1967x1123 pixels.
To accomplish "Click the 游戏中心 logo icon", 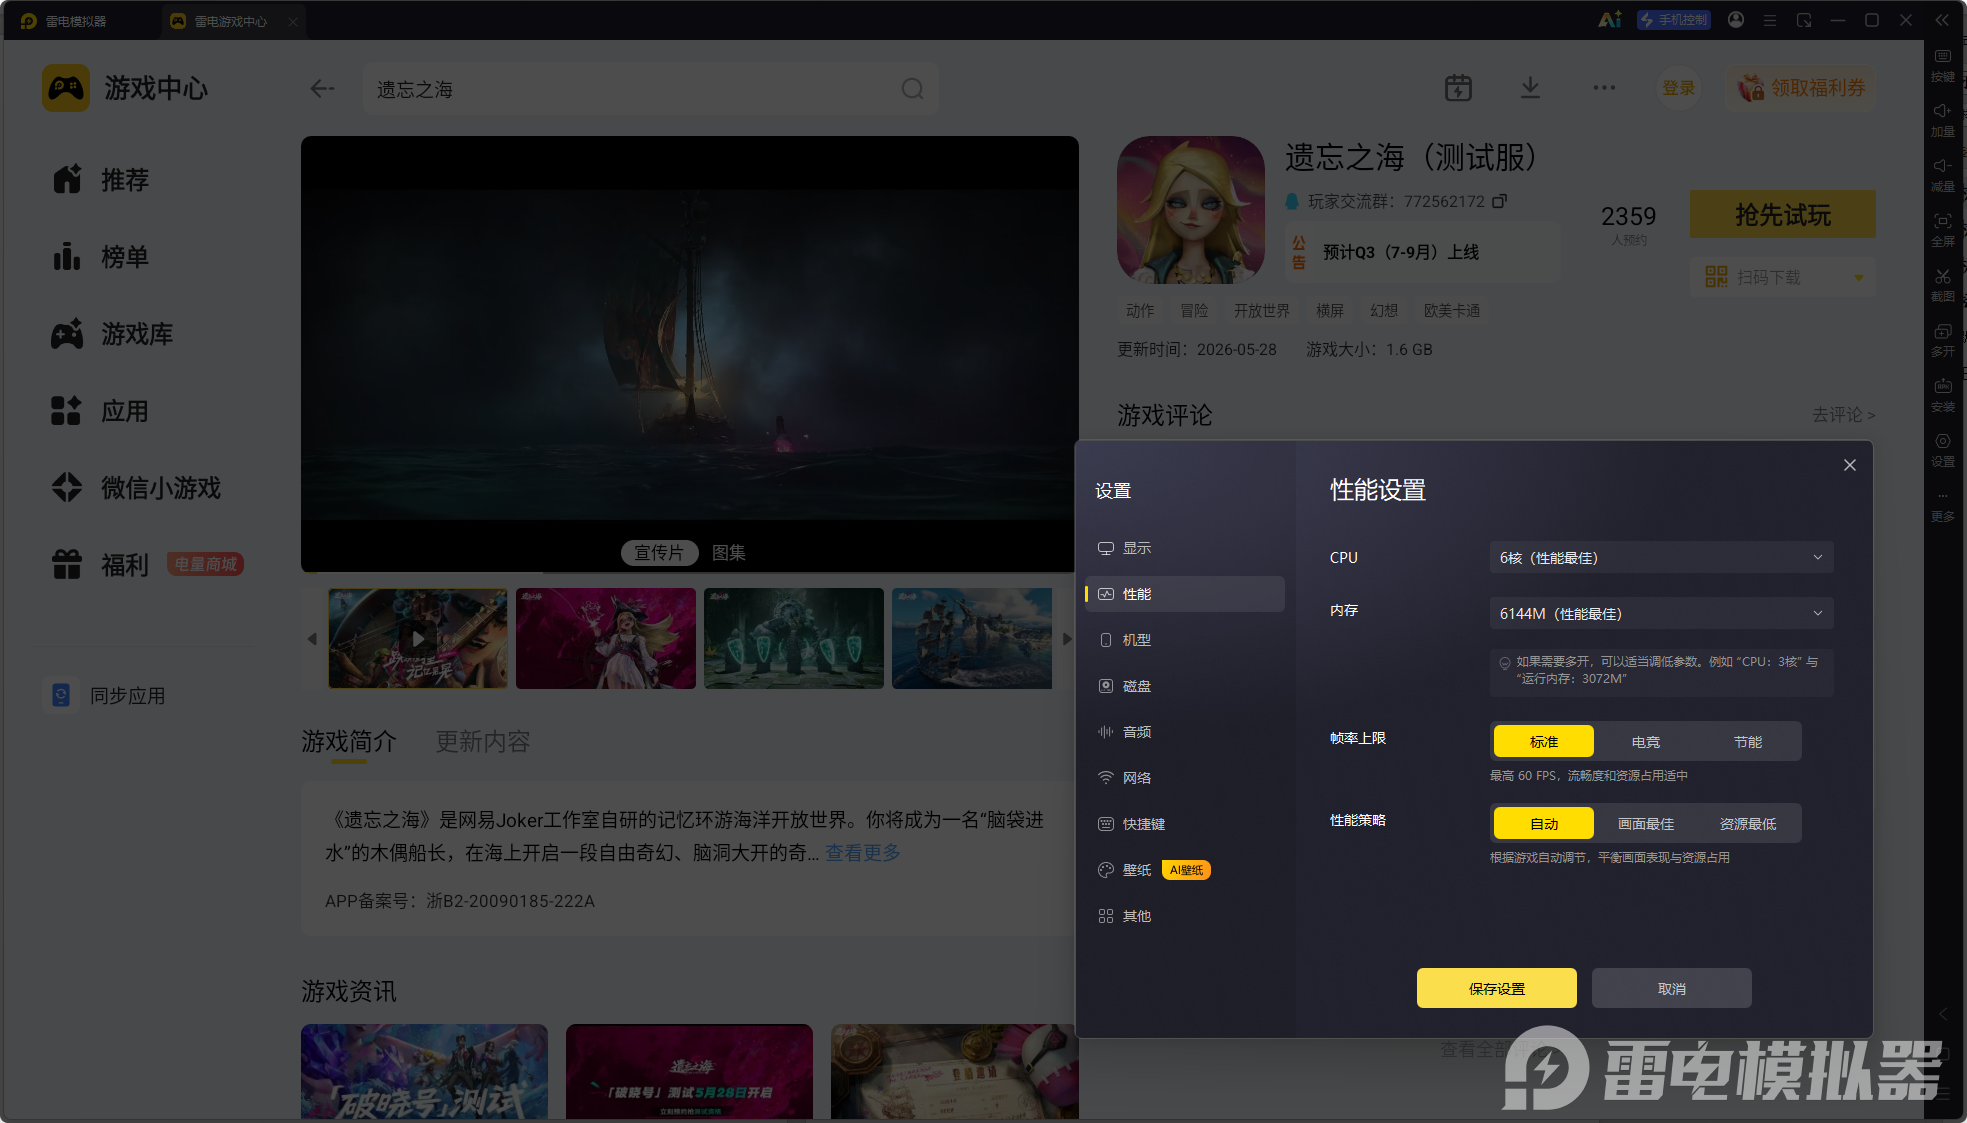I will (x=66, y=88).
